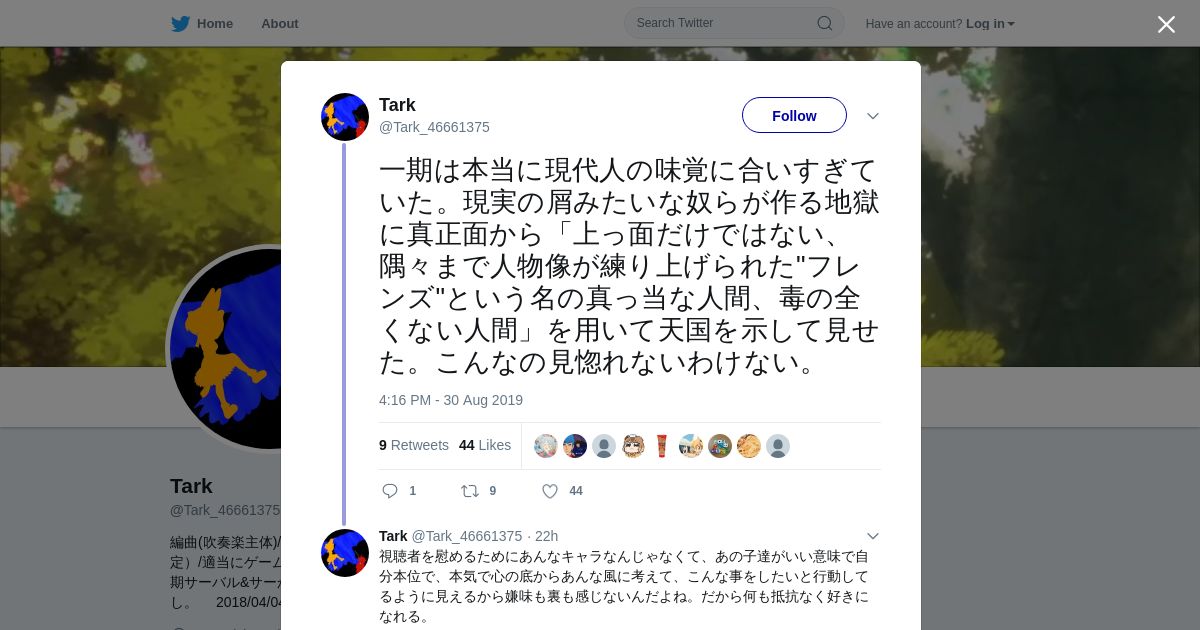This screenshot has width=1200, height=630.
Task: Click the search magnifier icon
Action: point(825,23)
